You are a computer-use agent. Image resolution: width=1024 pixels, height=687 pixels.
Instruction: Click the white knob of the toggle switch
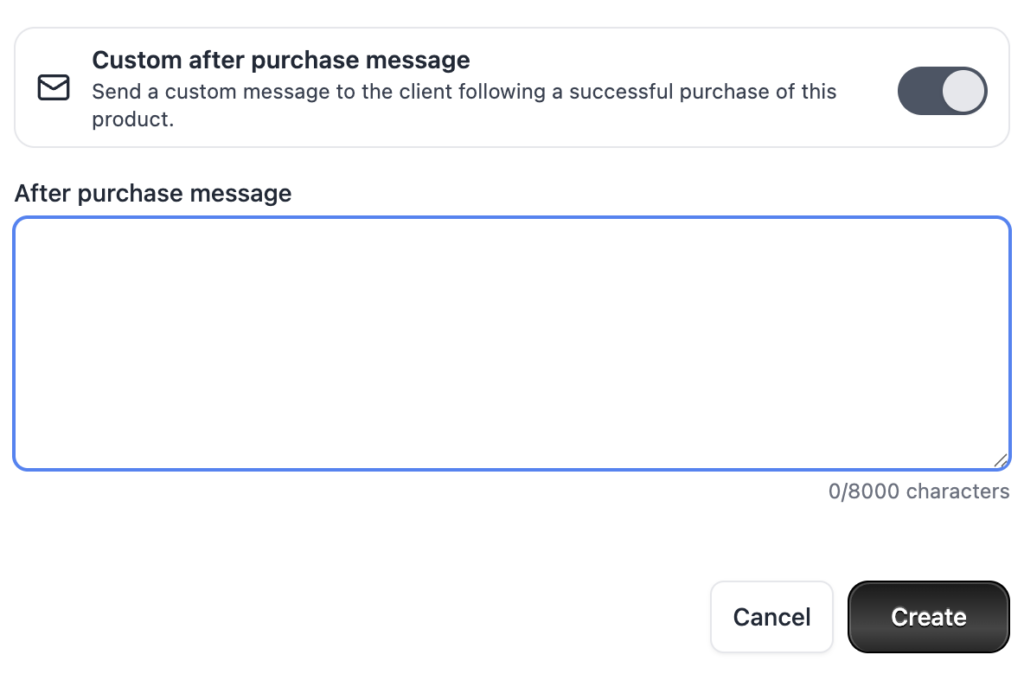[964, 91]
